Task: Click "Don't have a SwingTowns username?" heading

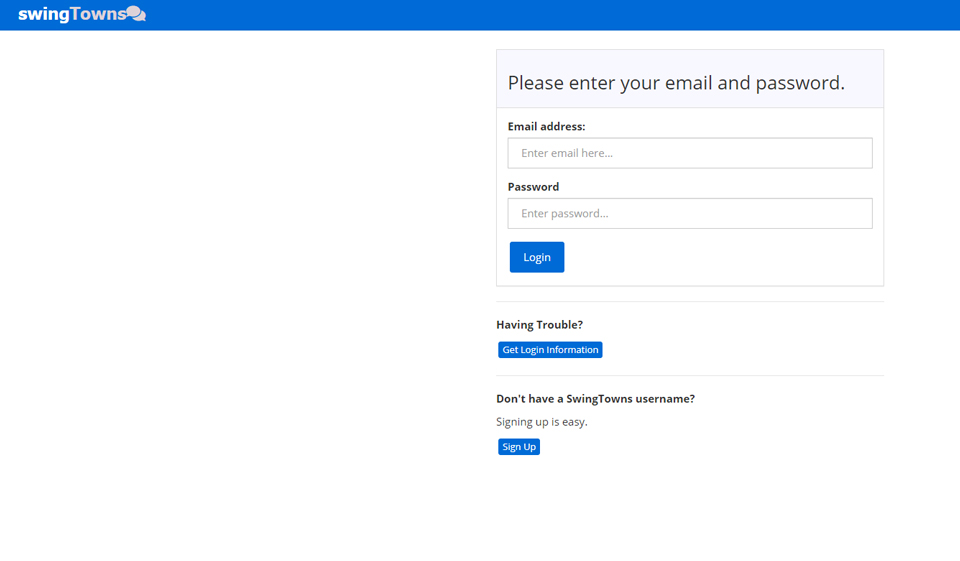Action: [595, 399]
